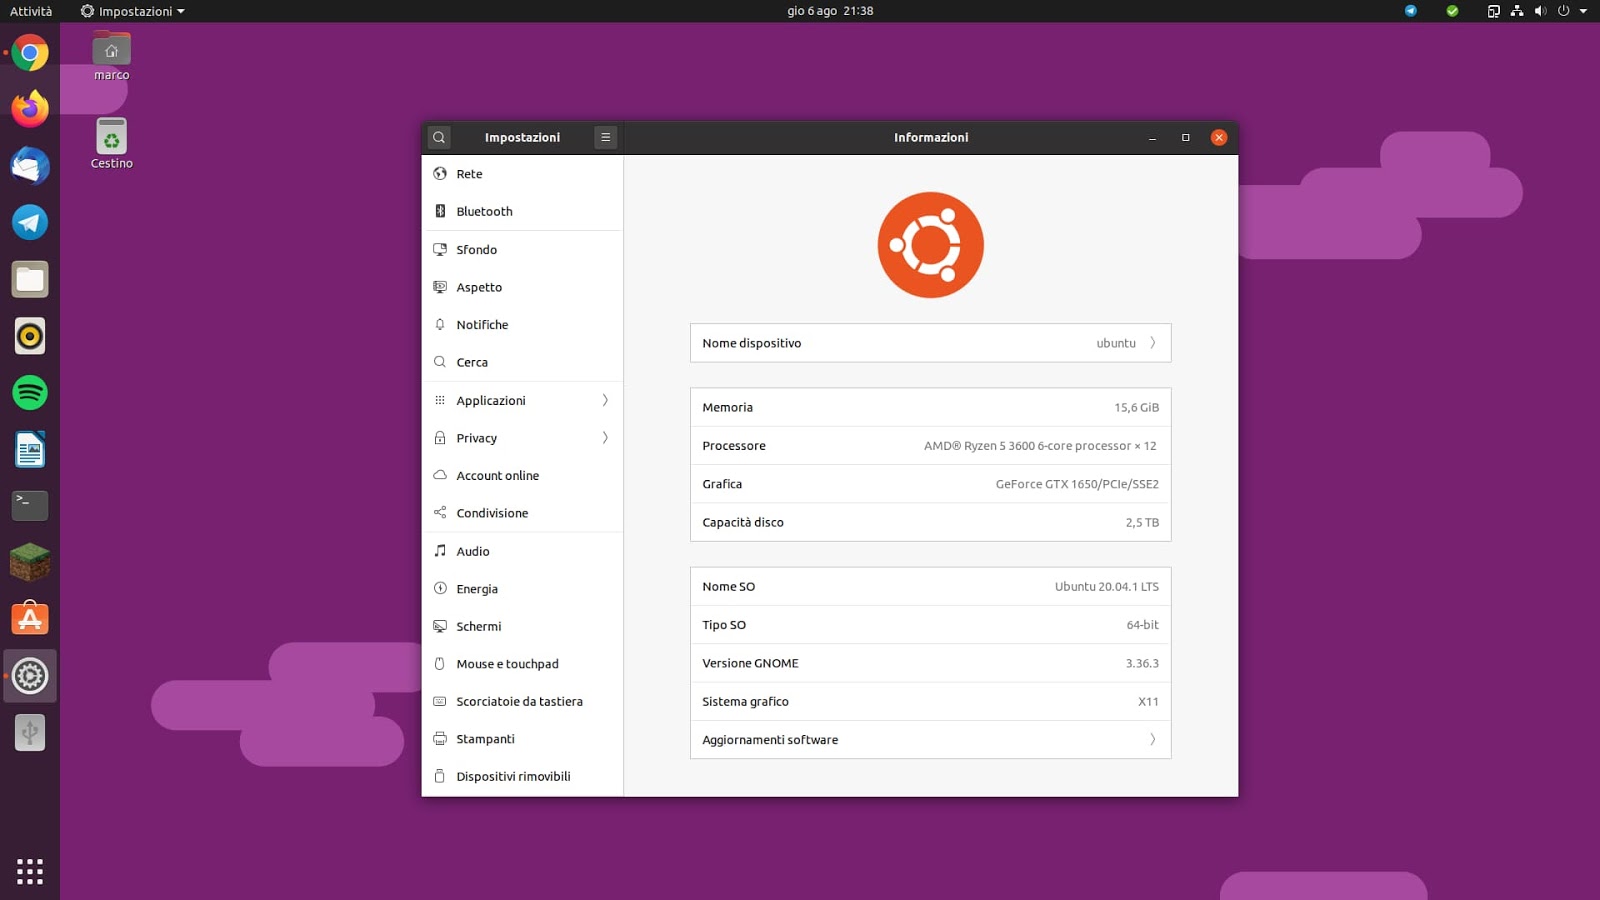This screenshot has height=900, width=1600.
Task: Select the Rete network icon
Action: coord(440,173)
